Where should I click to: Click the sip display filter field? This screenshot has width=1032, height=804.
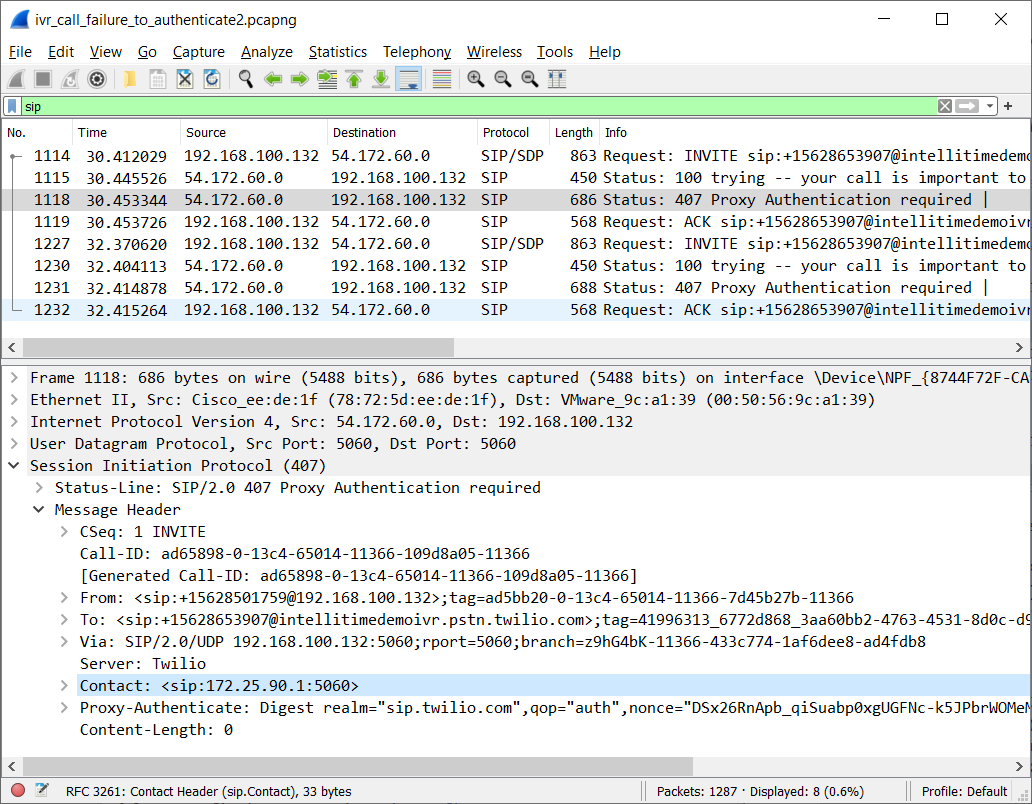coord(470,106)
